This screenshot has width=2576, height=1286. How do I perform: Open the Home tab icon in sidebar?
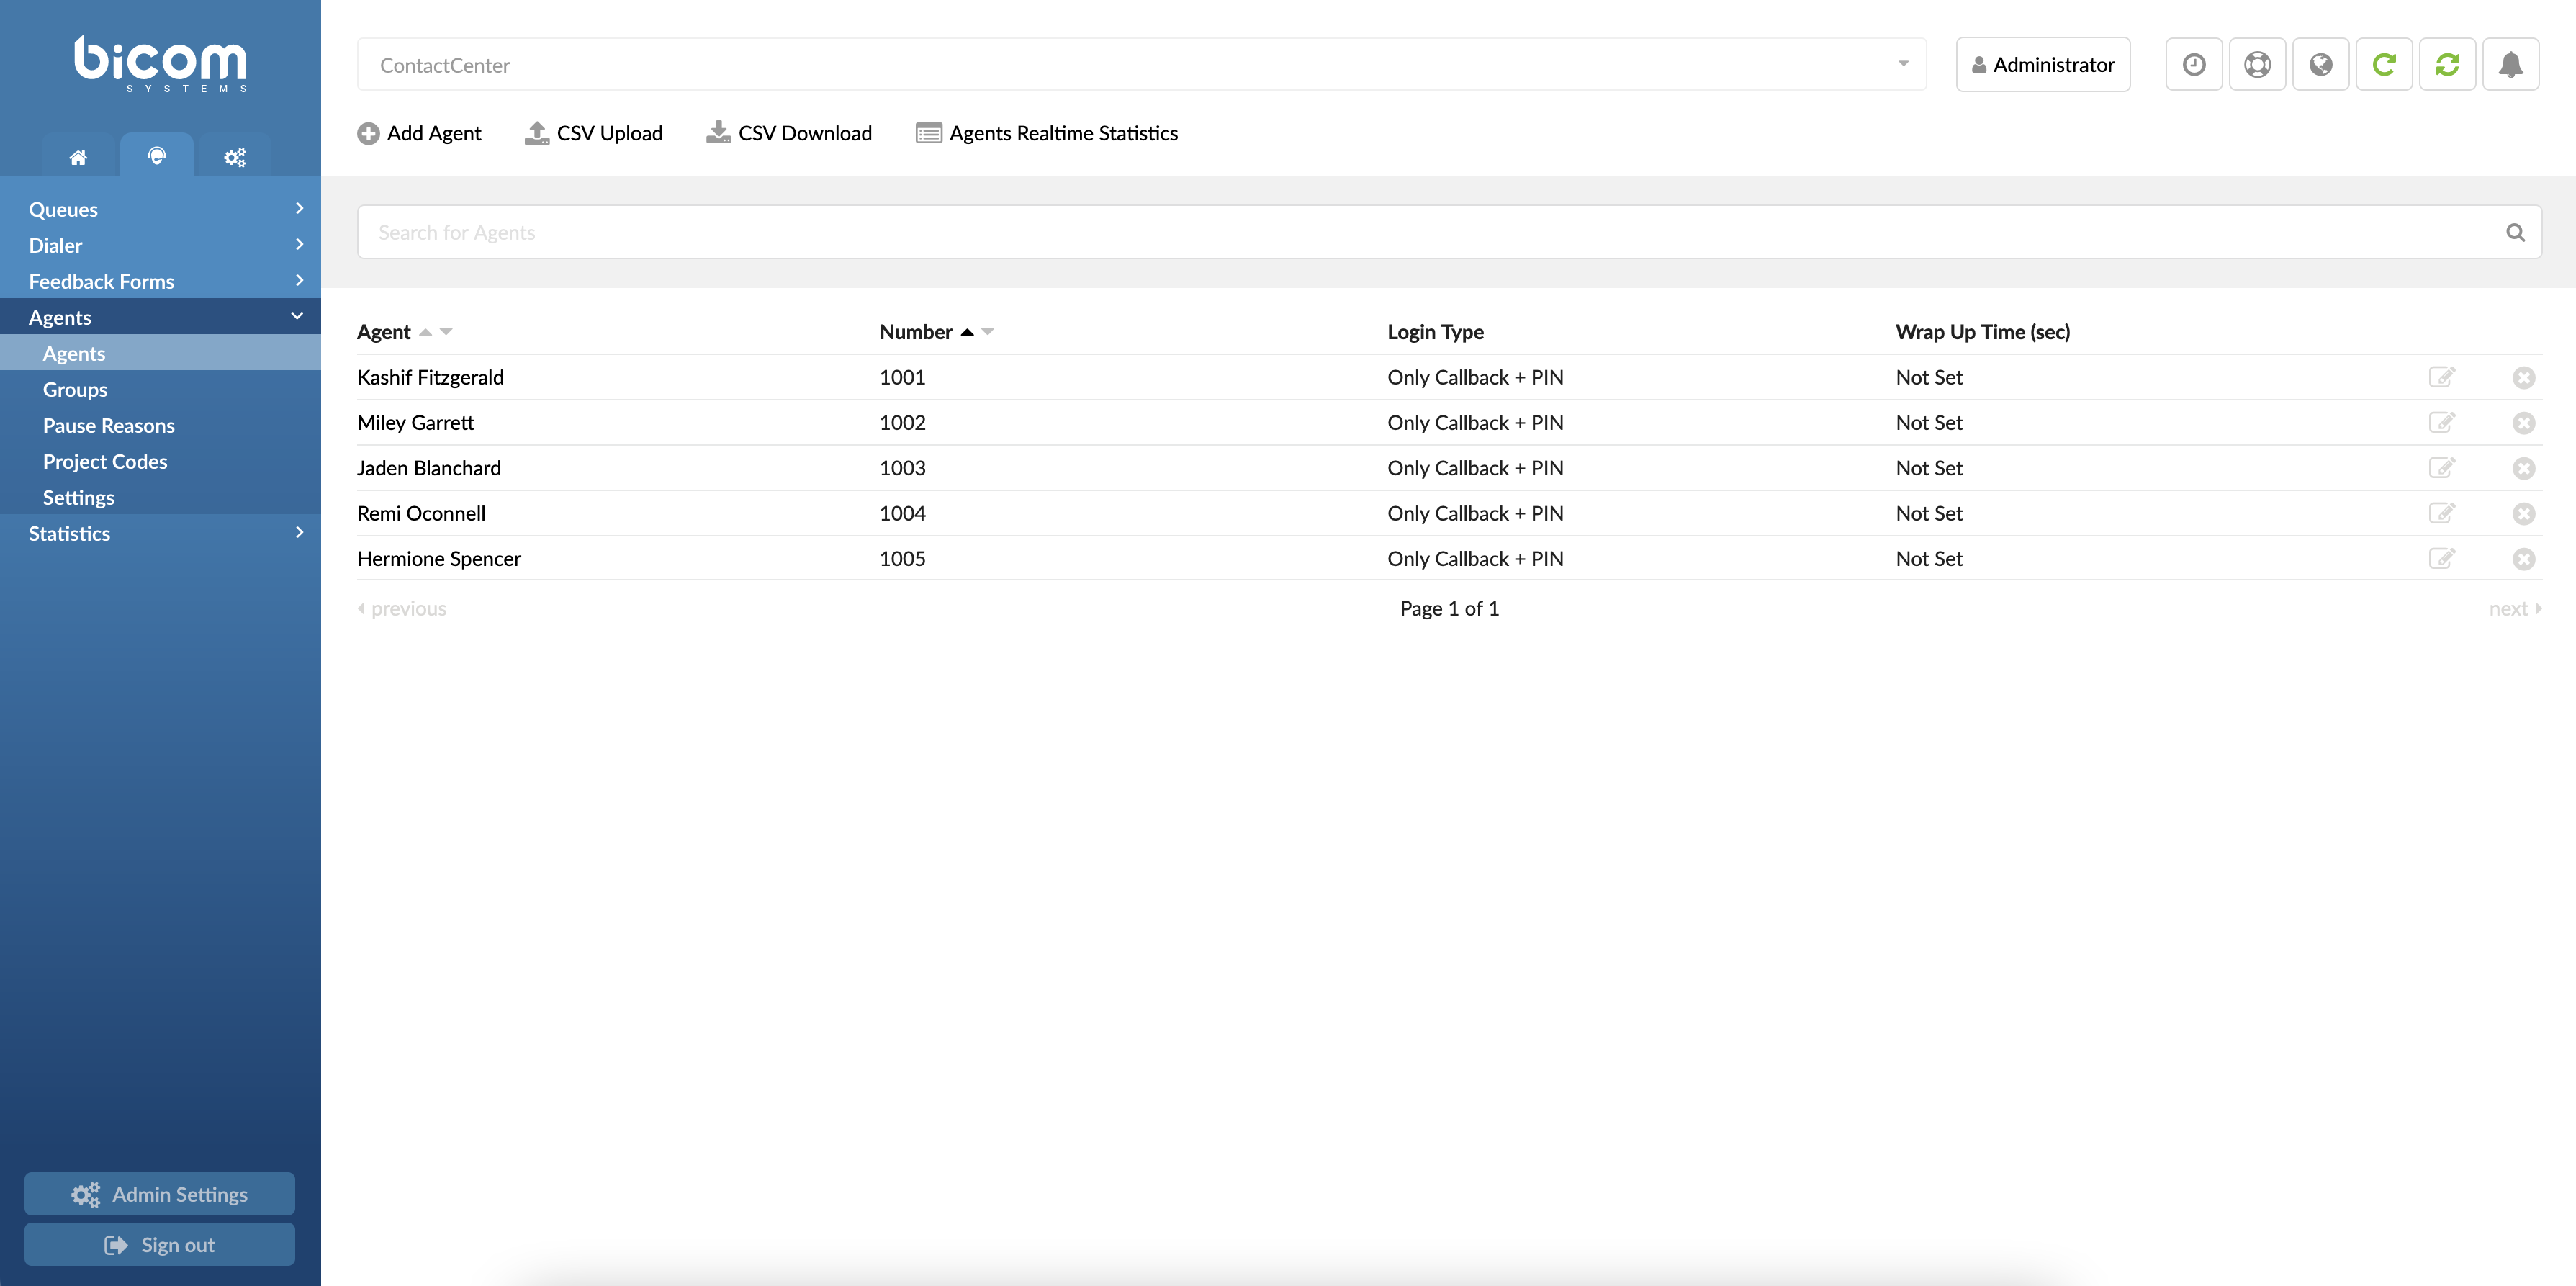(x=78, y=157)
